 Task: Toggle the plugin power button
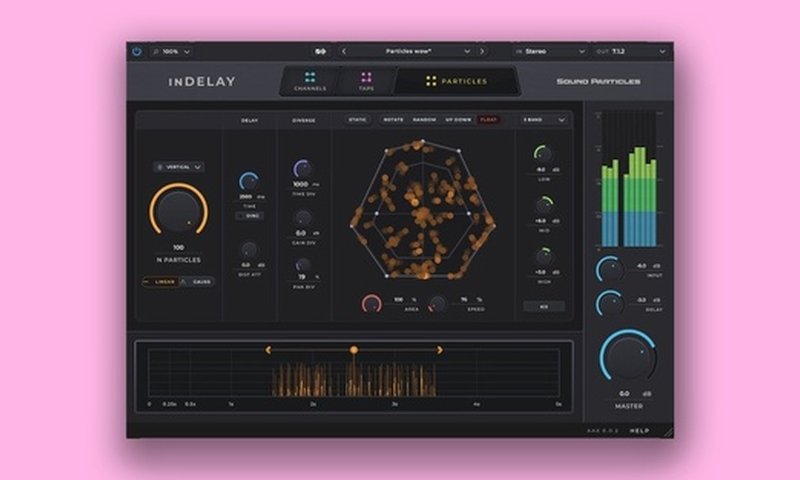pos(137,51)
